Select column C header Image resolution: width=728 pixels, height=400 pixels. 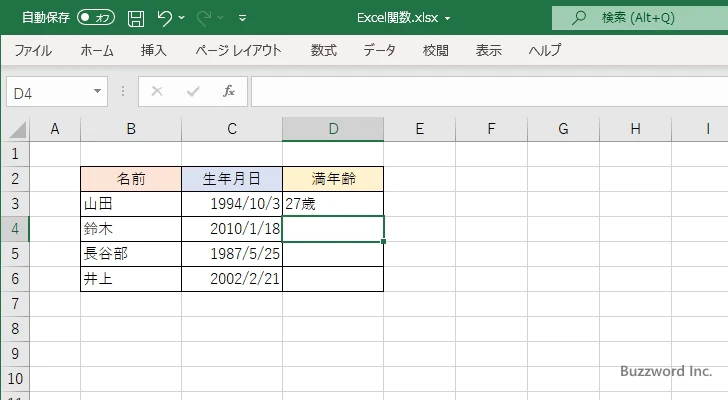232,129
